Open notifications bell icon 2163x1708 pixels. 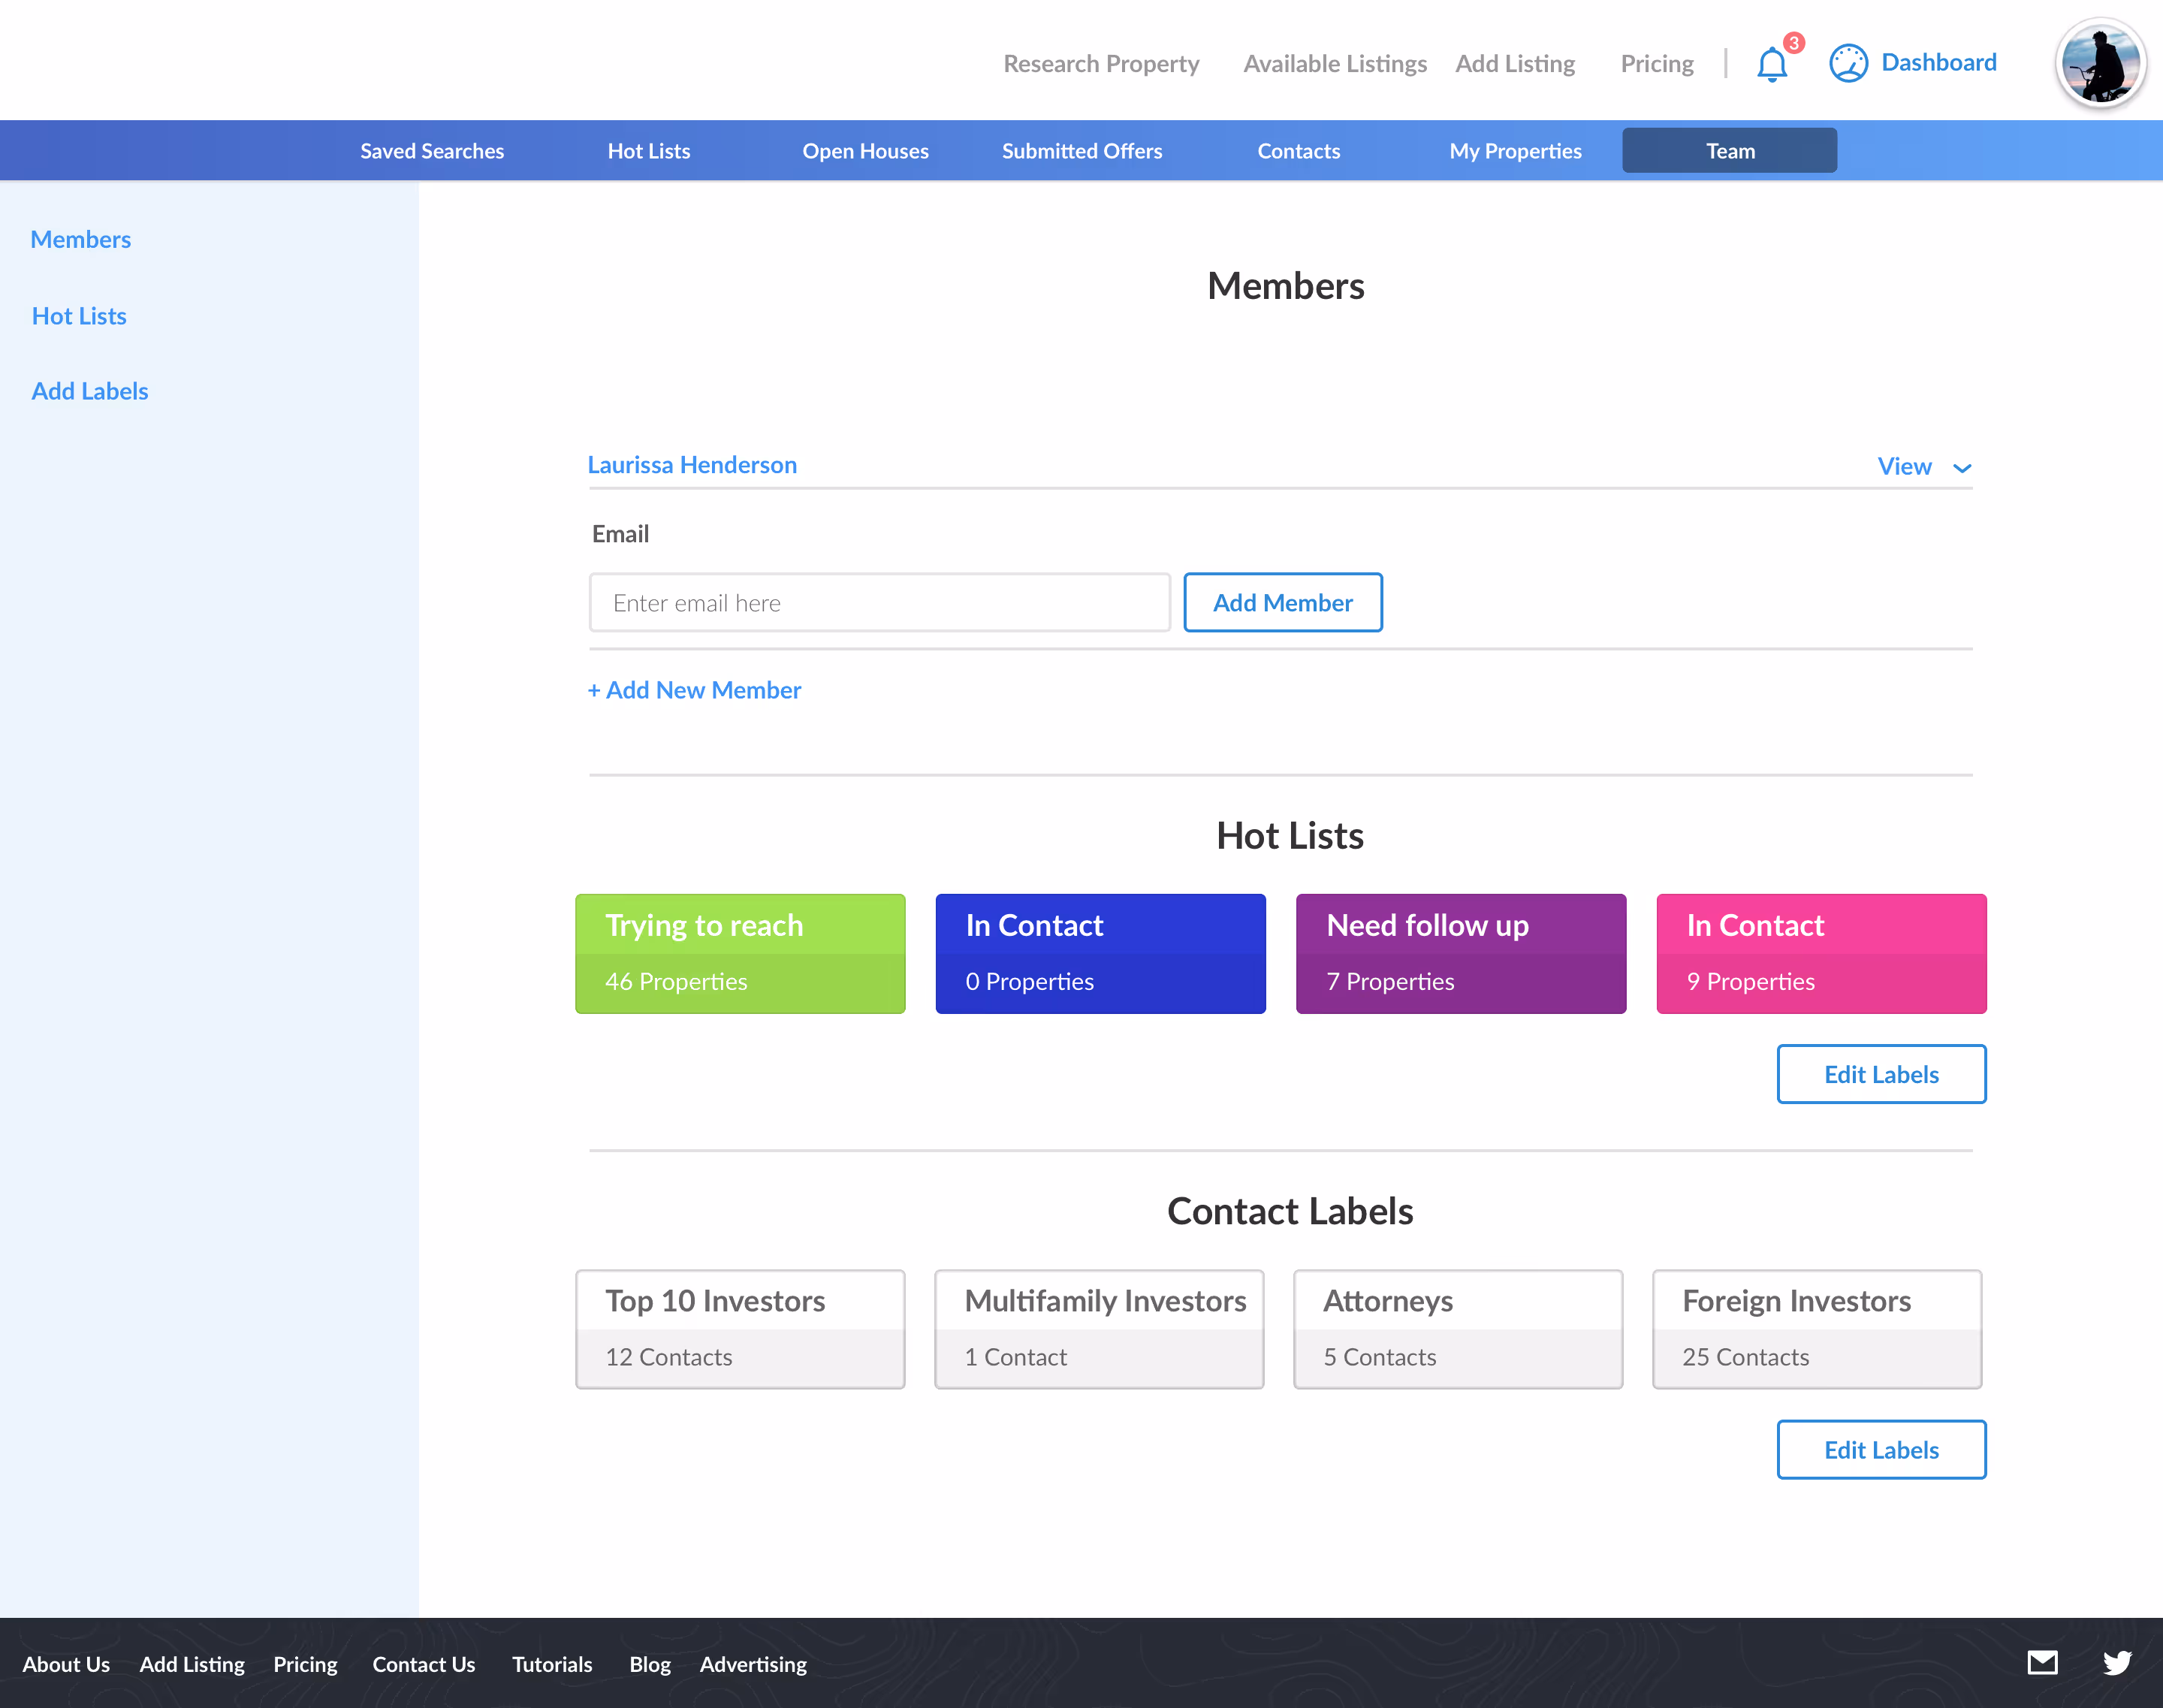(x=1772, y=64)
